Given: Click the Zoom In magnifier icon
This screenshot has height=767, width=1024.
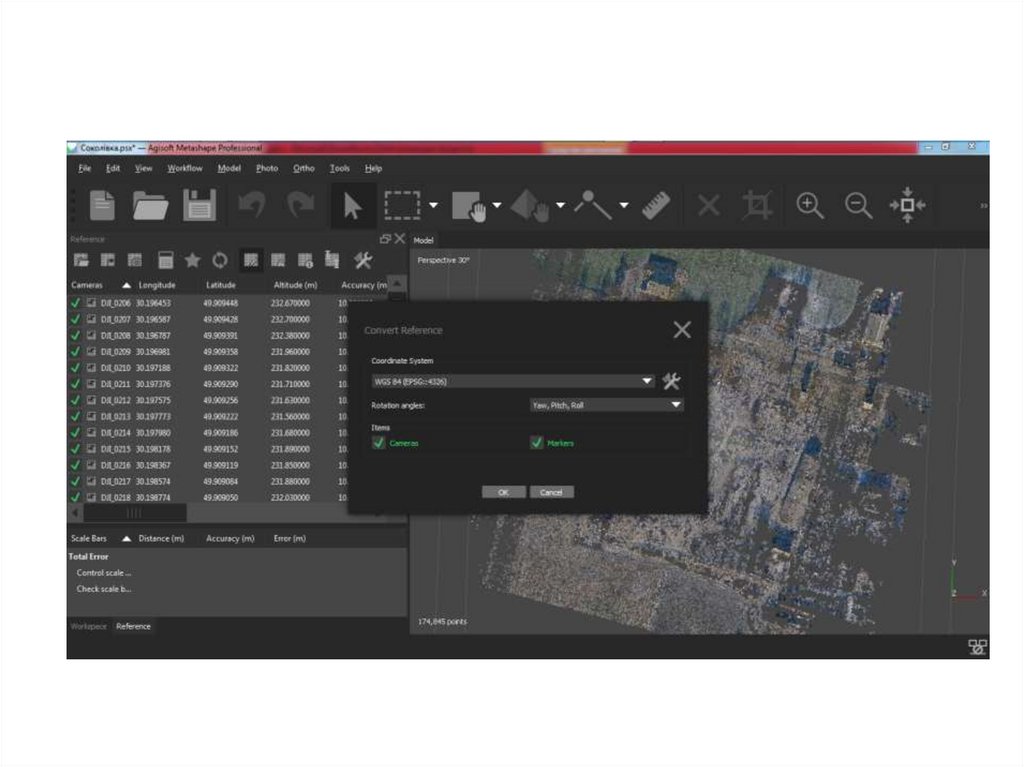Looking at the screenshot, I should (809, 206).
